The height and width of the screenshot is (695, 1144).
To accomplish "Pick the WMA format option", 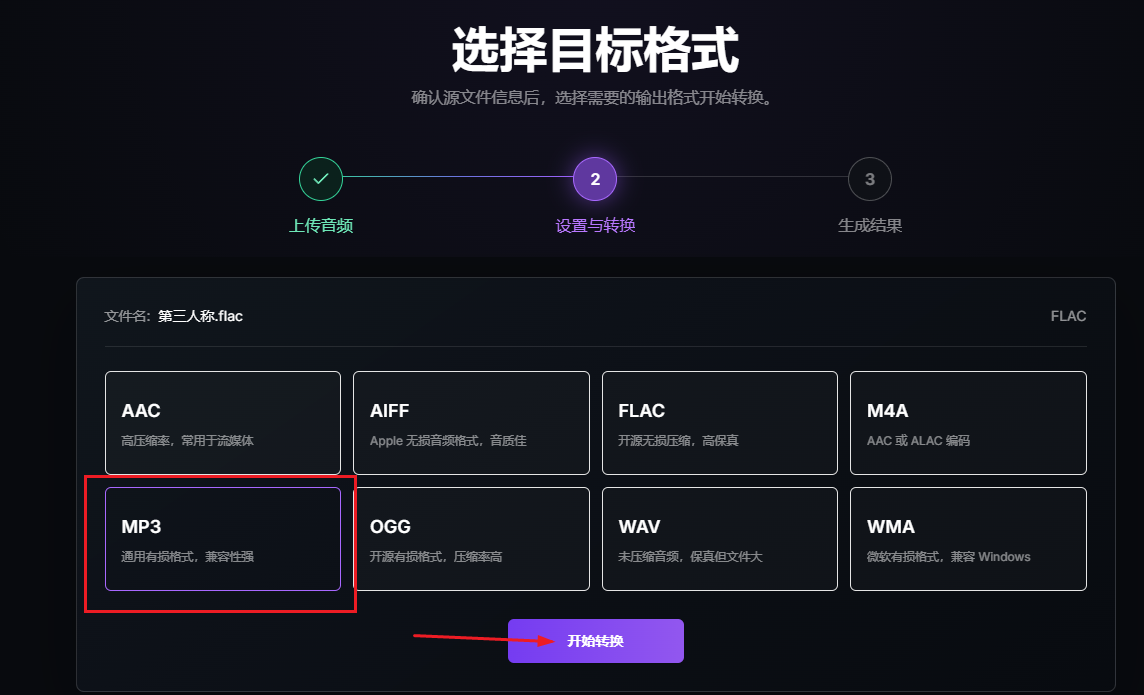I will pos(968,539).
